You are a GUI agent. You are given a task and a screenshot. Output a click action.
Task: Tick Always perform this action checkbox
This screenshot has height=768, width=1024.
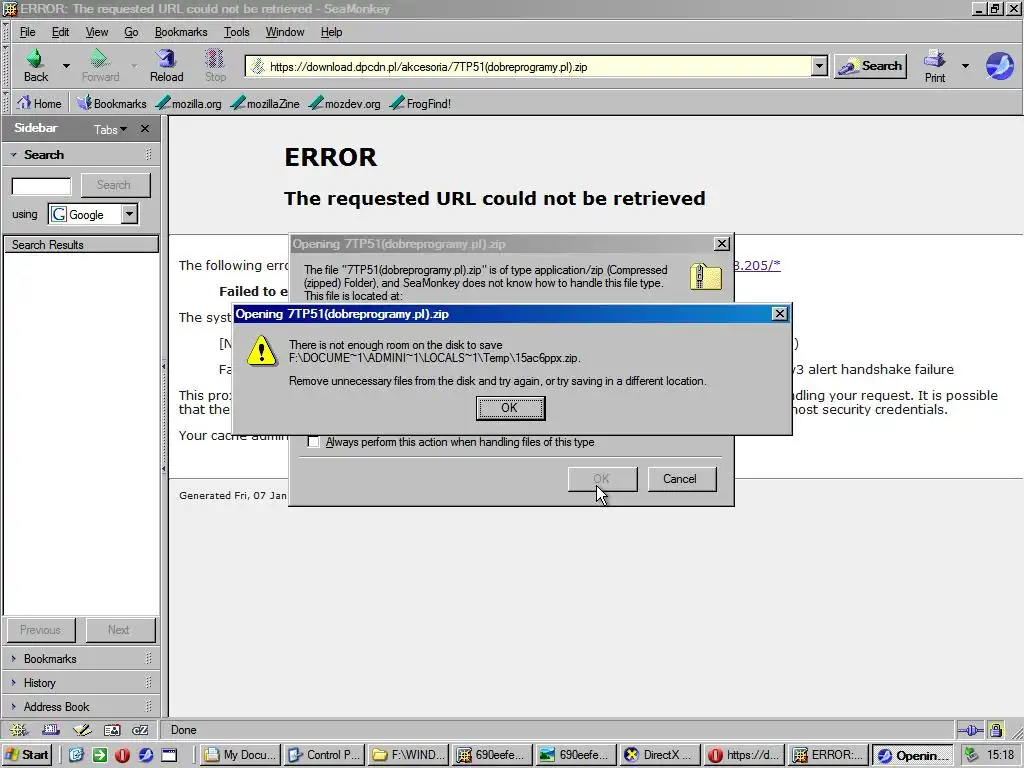[x=313, y=442]
